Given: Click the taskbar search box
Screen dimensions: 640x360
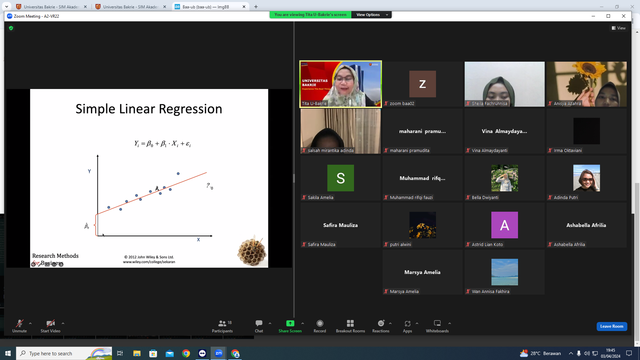Looking at the screenshot, I should click(64, 353).
